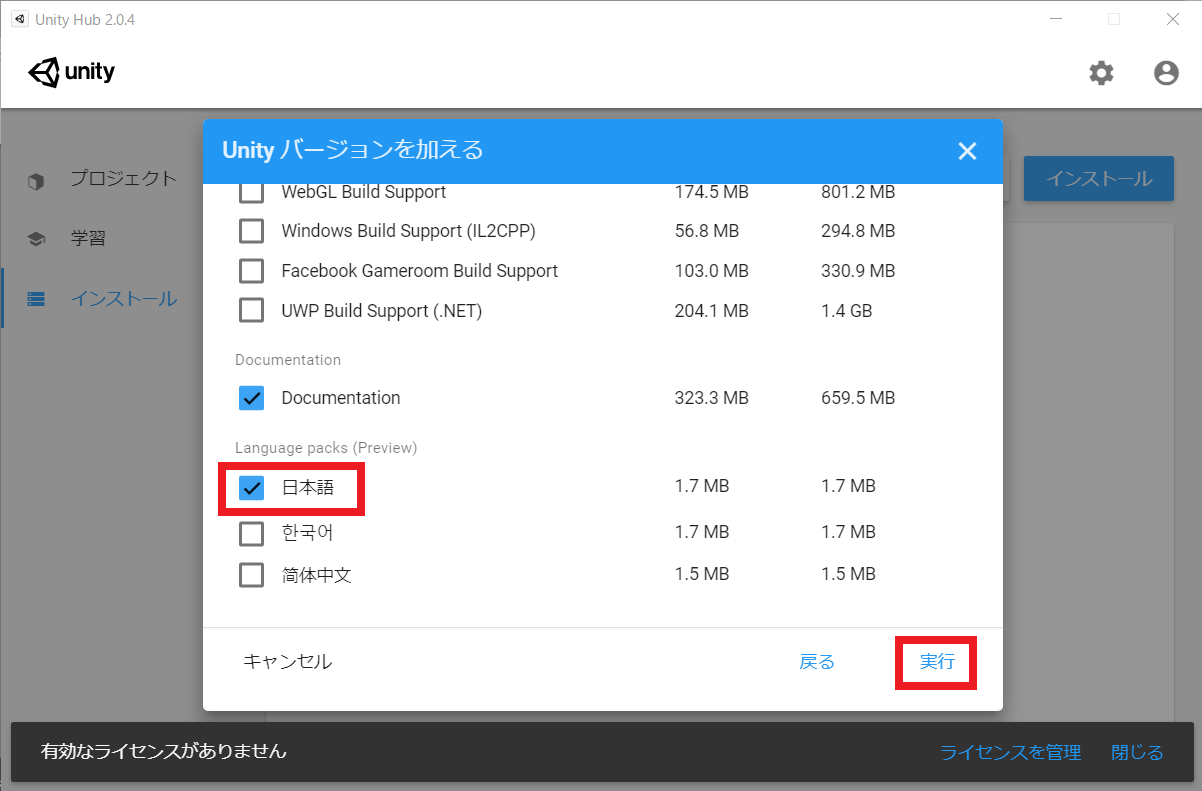Uncheck the Documentation checkbox
The height and width of the screenshot is (791, 1202).
[251, 398]
